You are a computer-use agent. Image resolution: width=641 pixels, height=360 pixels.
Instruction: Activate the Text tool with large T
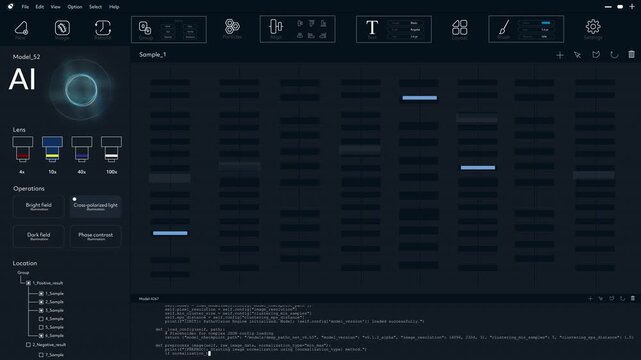click(x=372, y=28)
